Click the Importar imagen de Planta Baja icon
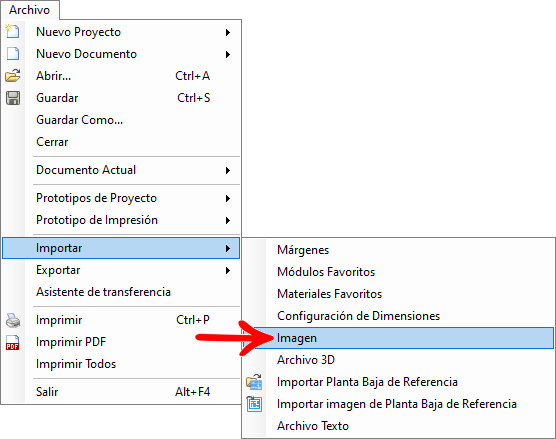The image size is (556, 439). point(254,404)
